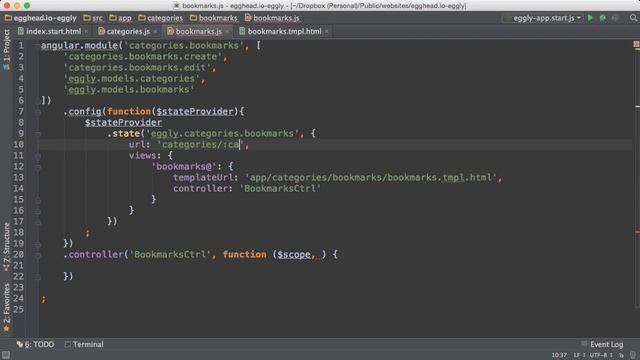Image resolution: width=640 pixels, height=360 pixels.
Task: Collapse the views block on line 11
Action: (38, 156)
